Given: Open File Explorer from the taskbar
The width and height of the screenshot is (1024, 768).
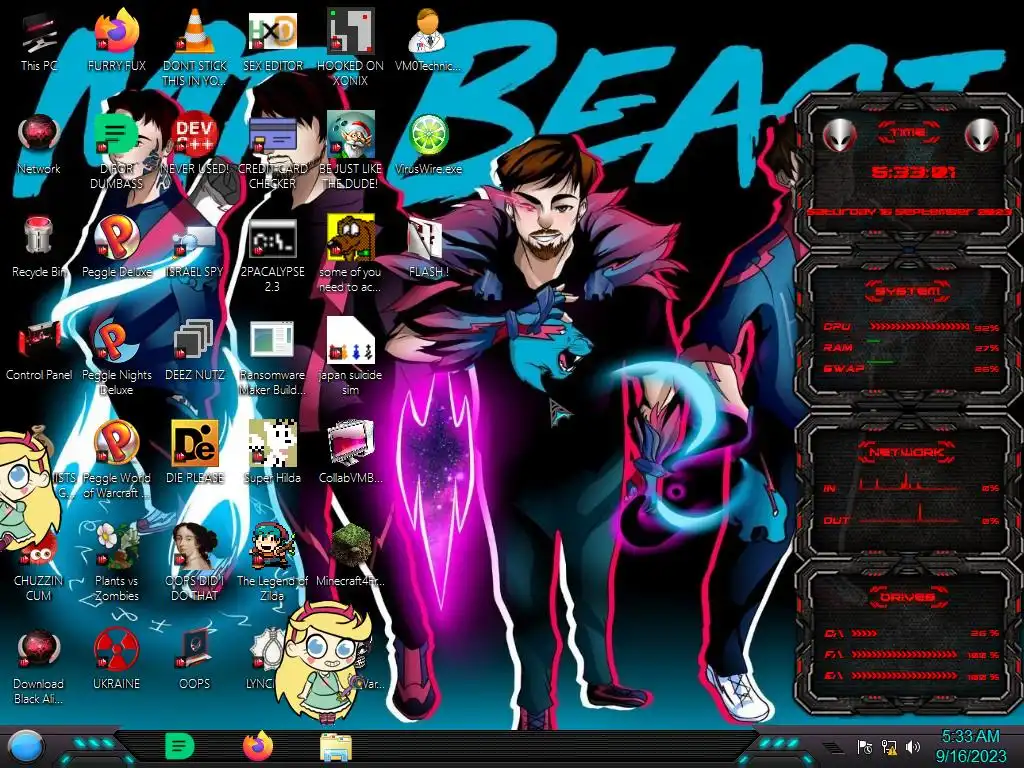Looking at the screenshot, I should pyautogui.click(x=336, y=748).
